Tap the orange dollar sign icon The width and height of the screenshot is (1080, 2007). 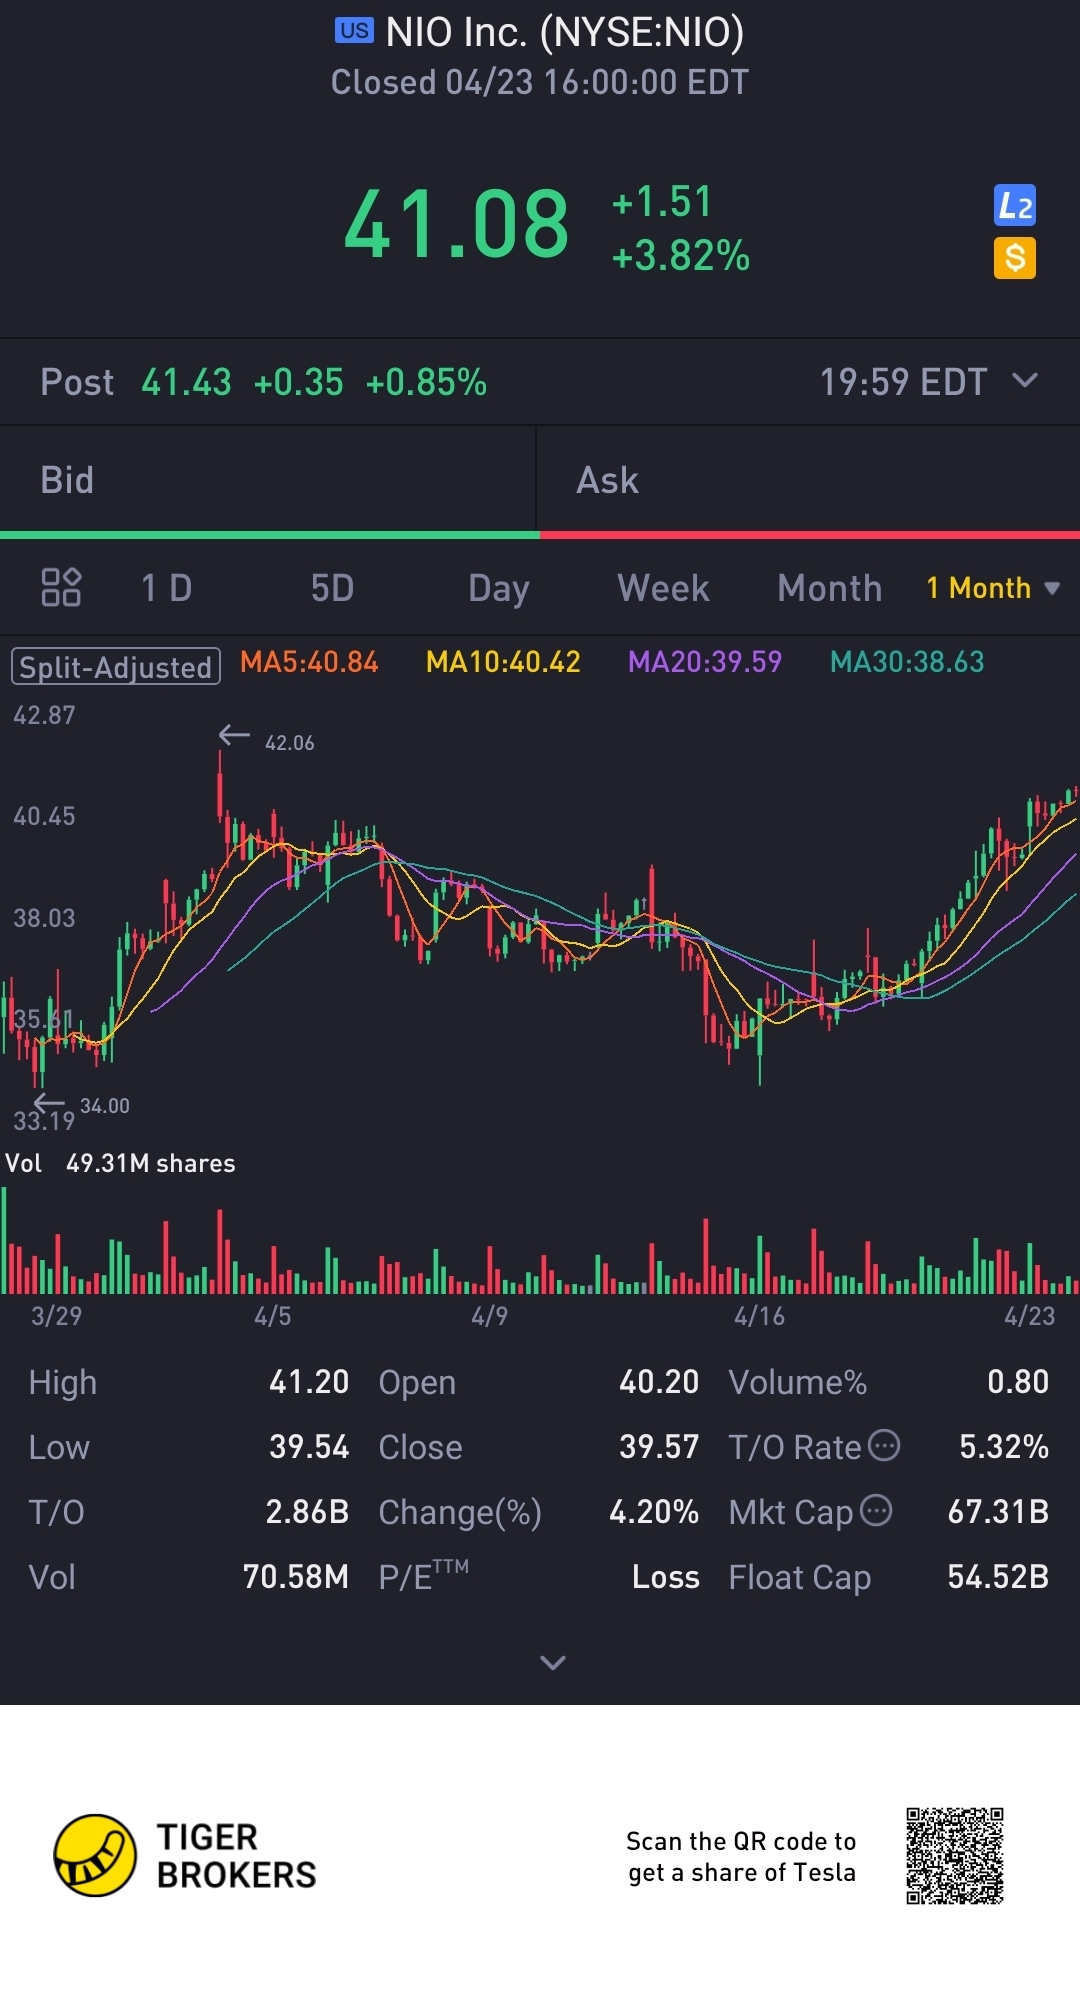pyautogui.click(x=1014, y=258)
